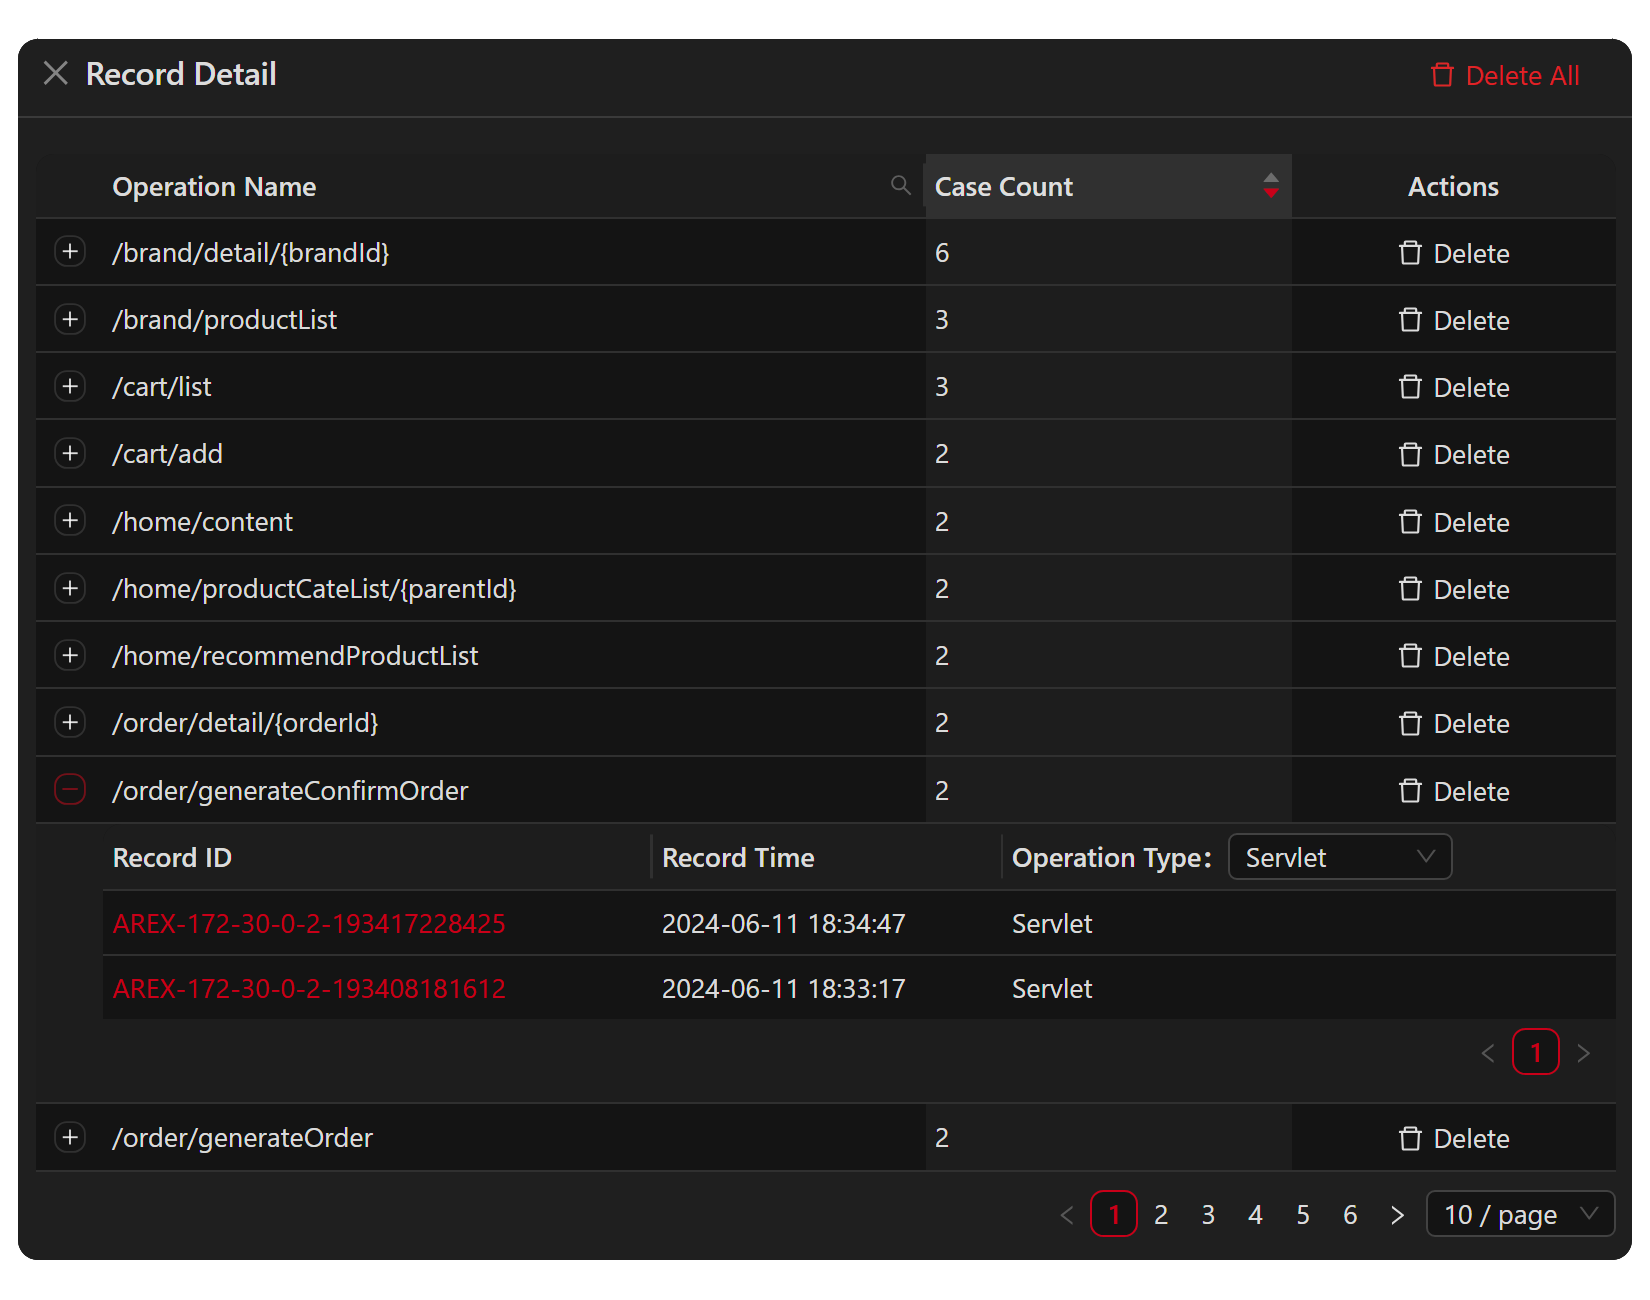This screenshot has width=1650, height=1300.
Task: Go to next page of operations
Action: [x=1397, y=1215]
